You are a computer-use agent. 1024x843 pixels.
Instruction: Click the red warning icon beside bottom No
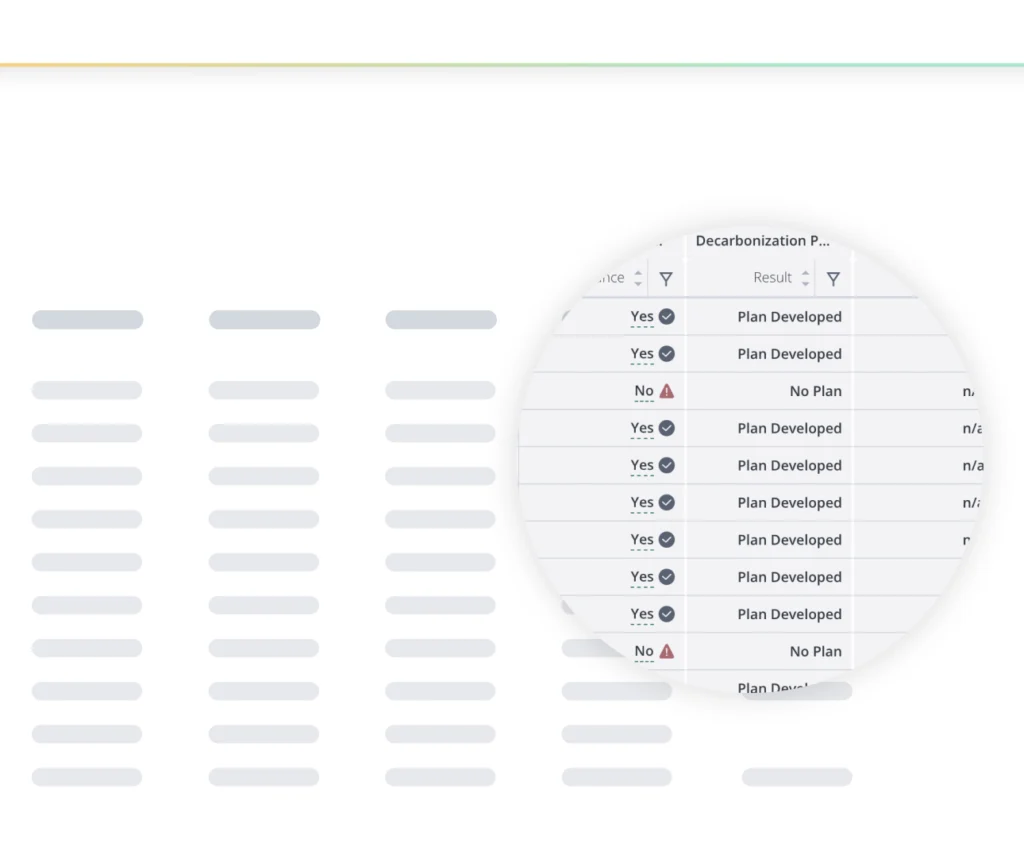pos(667,651)
